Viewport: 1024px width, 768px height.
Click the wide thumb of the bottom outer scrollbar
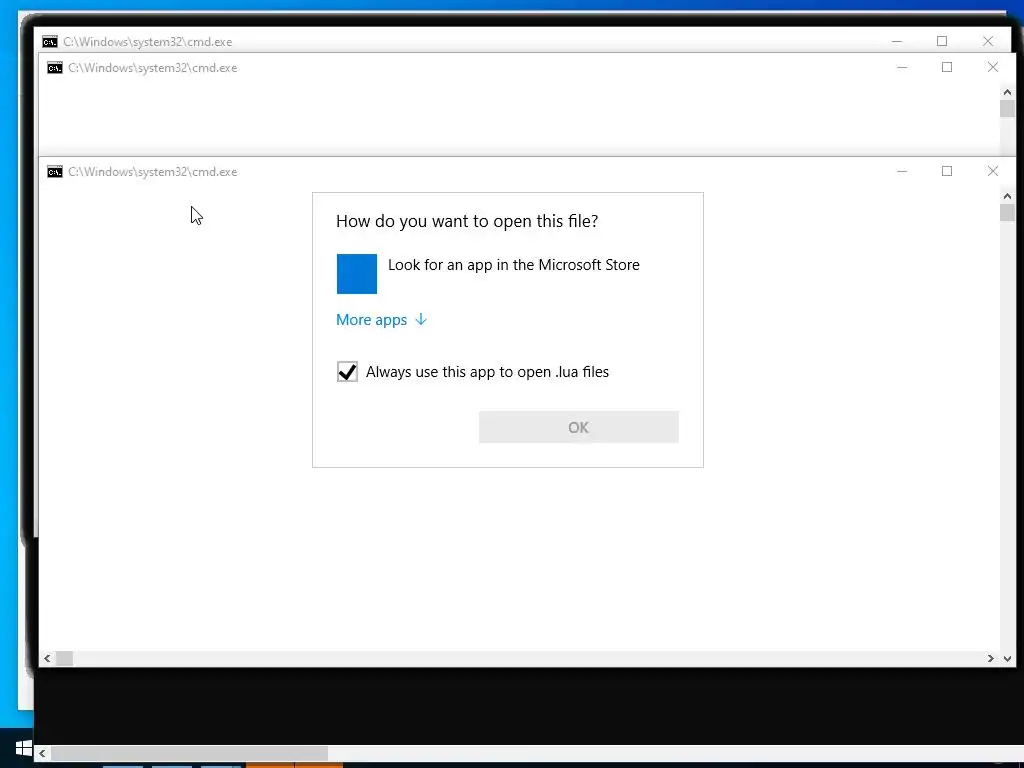189,754
